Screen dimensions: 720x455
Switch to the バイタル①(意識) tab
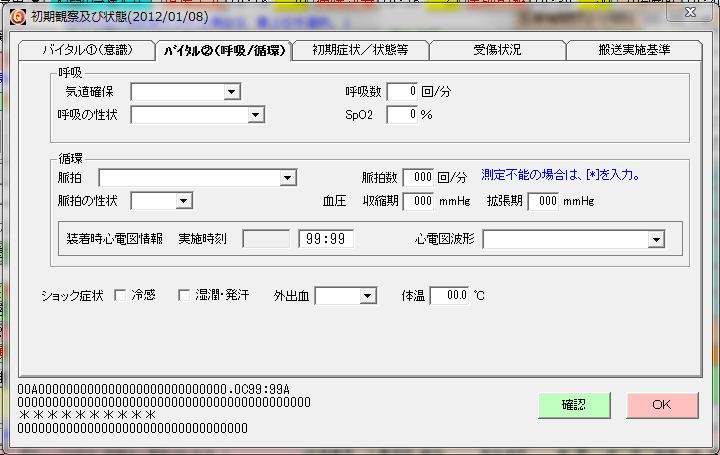click(86, 51)
